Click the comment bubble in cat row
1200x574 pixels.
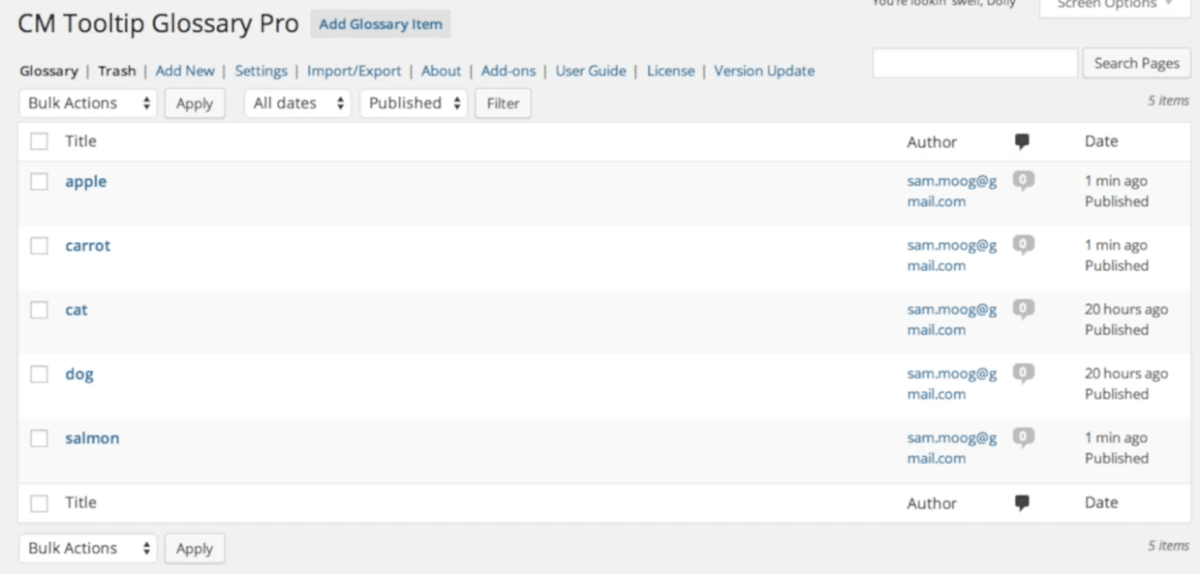[1022, 309]
